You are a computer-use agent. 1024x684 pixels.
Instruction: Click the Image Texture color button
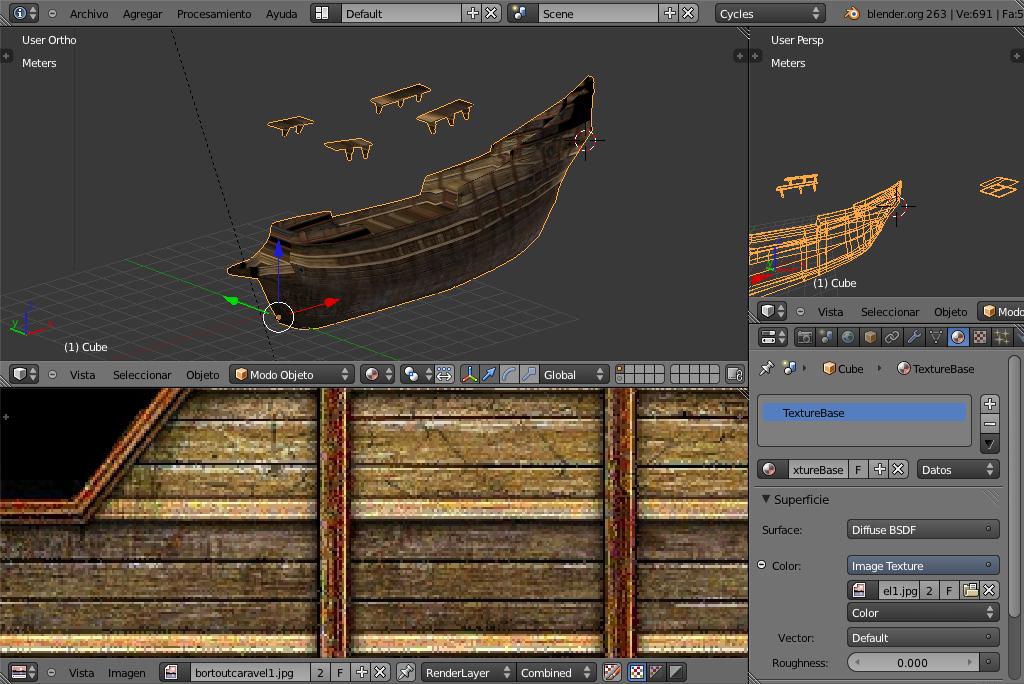tap(922, 565)
